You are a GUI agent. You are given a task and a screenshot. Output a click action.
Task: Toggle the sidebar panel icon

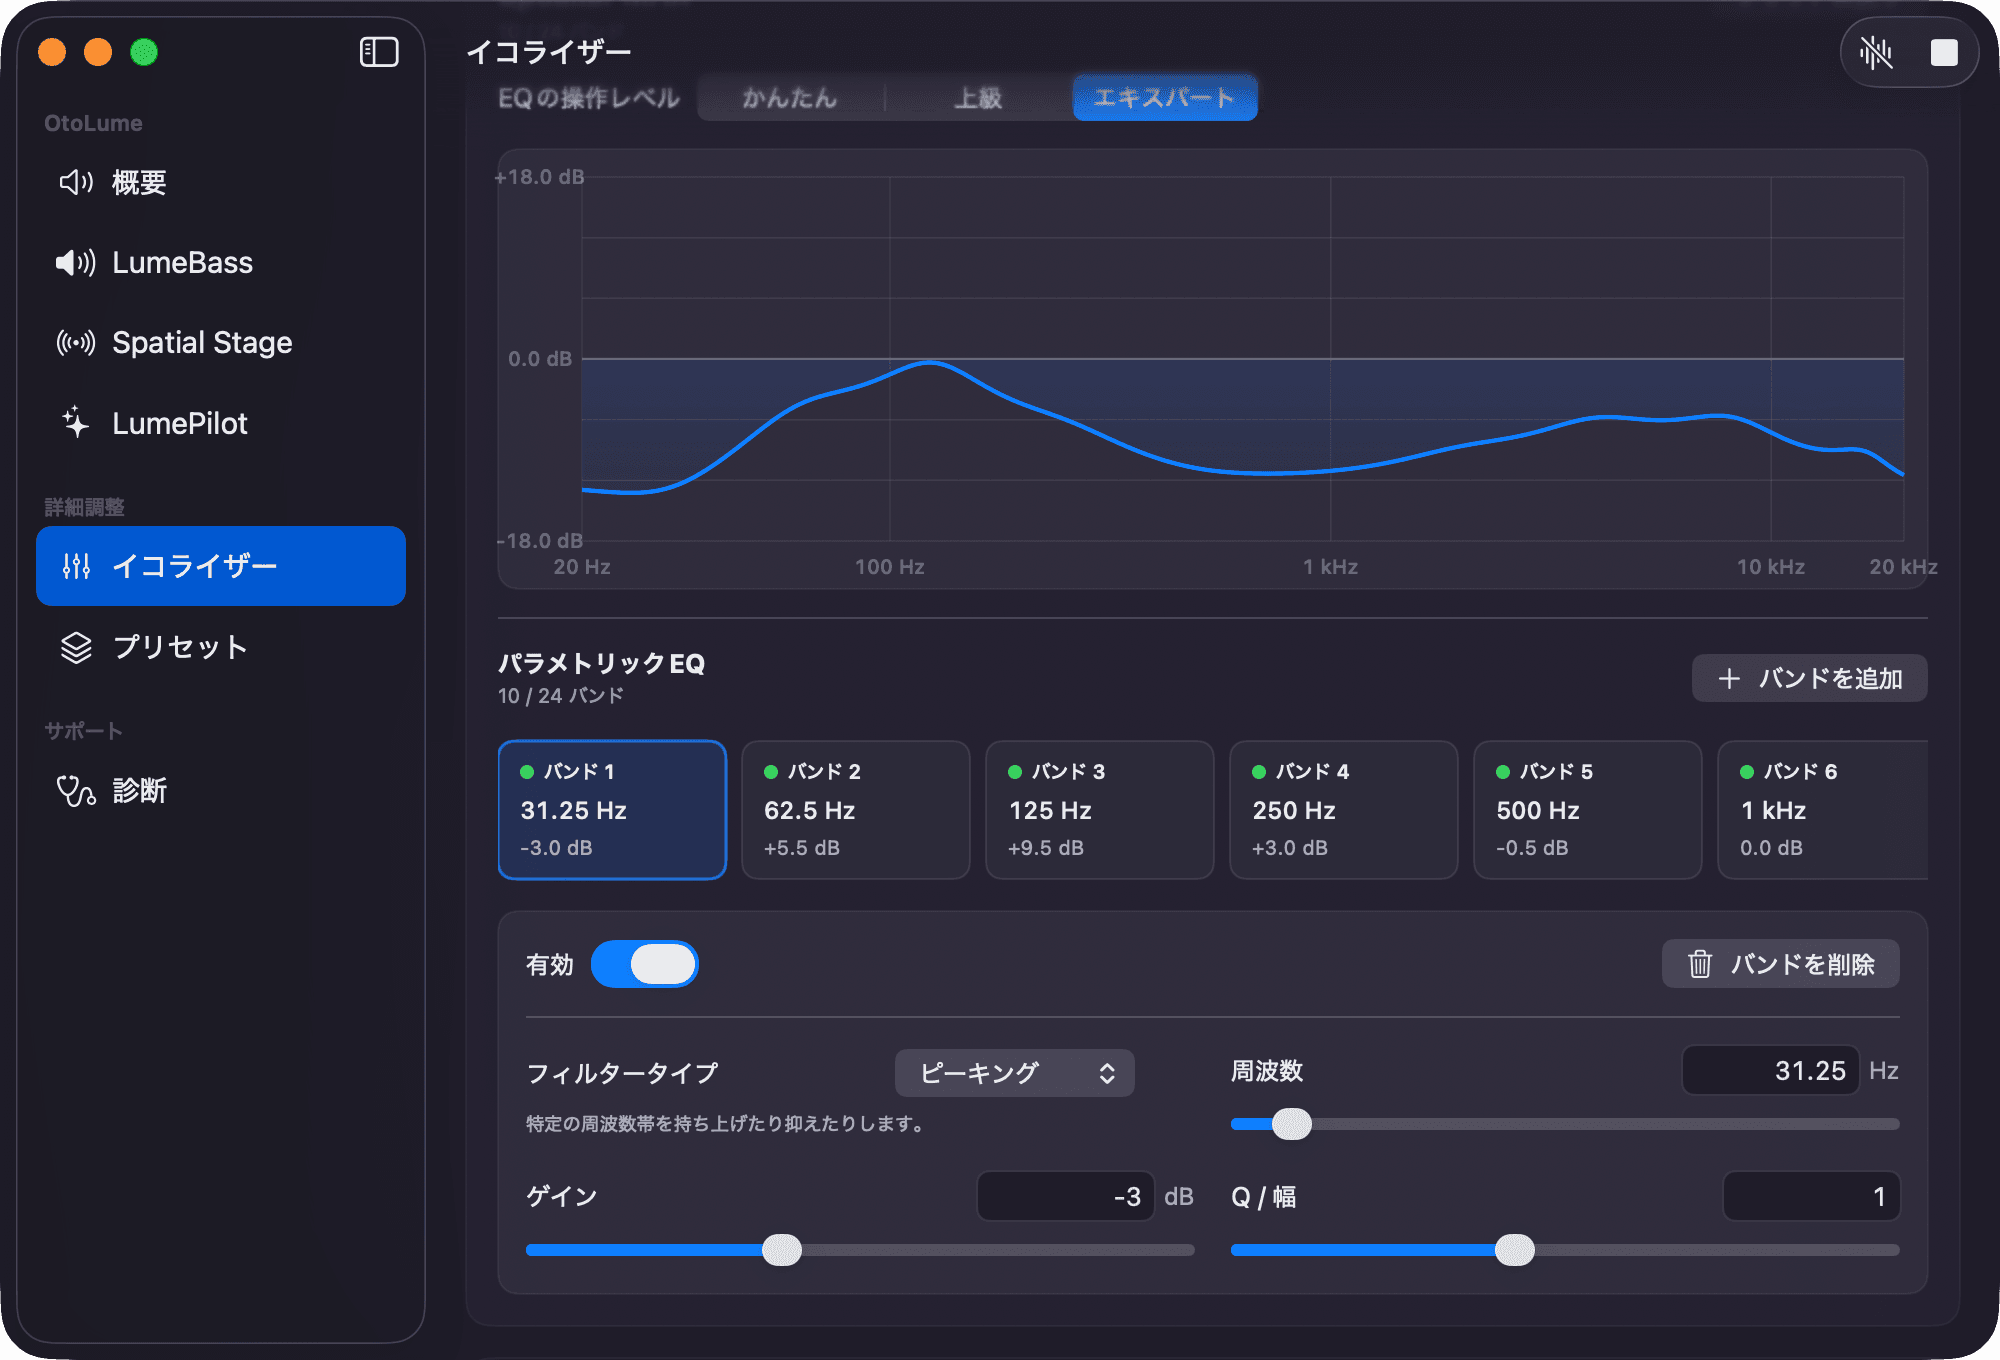pos(379,52)
